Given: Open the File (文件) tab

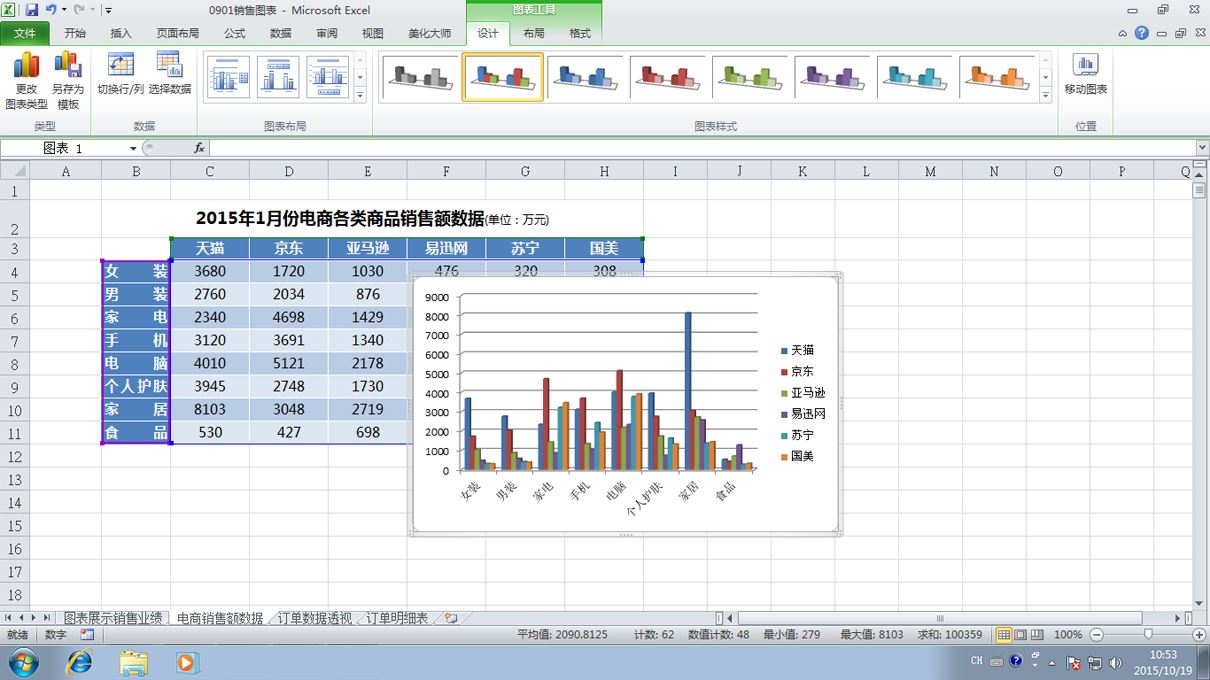Looking at the screenshot, I should pyautogui.click(x=25, y=33).
